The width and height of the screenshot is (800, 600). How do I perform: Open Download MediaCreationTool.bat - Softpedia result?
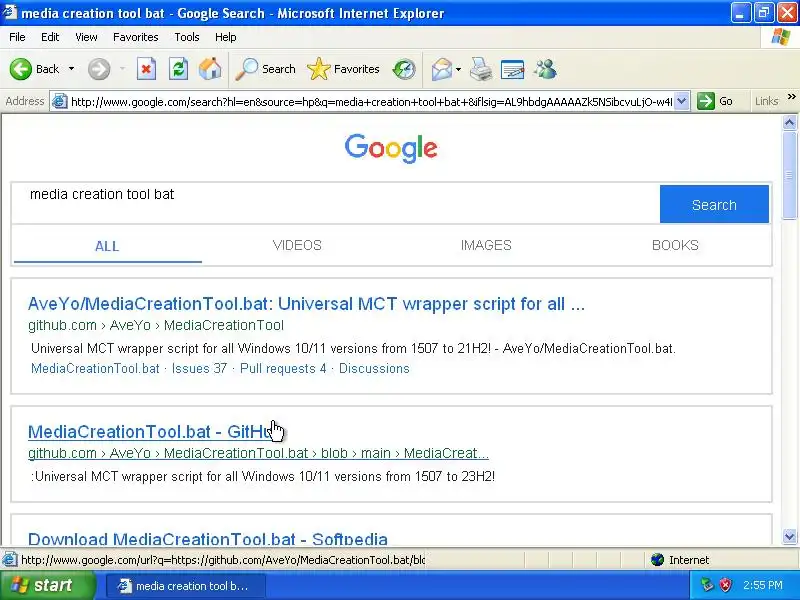(208, 539)
